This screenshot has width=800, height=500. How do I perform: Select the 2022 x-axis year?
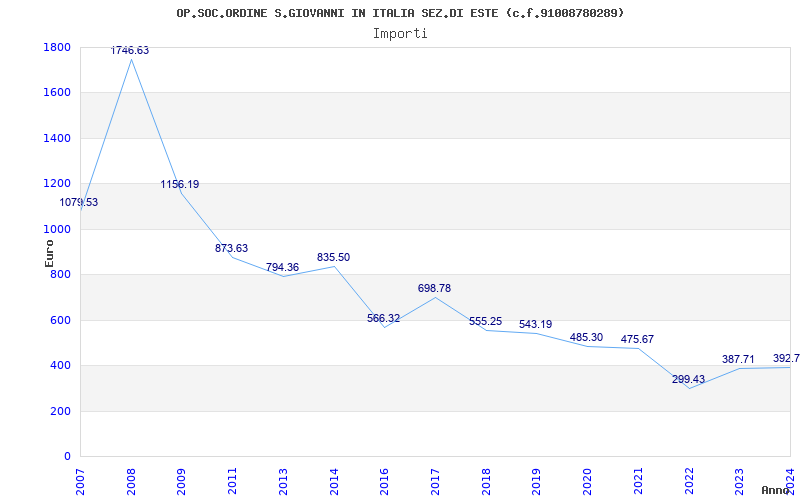tap(689, 481)
